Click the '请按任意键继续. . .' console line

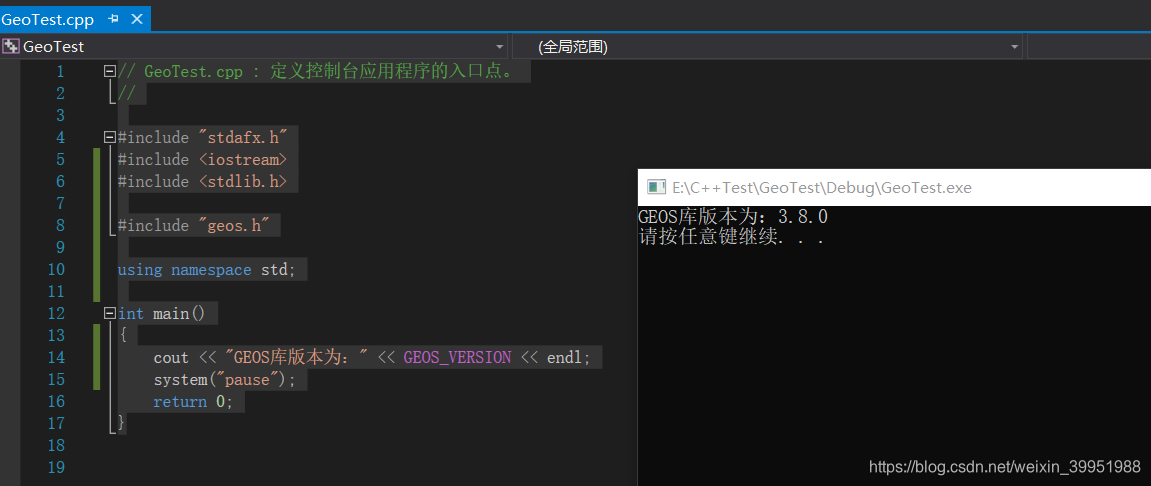coord(731,238)
